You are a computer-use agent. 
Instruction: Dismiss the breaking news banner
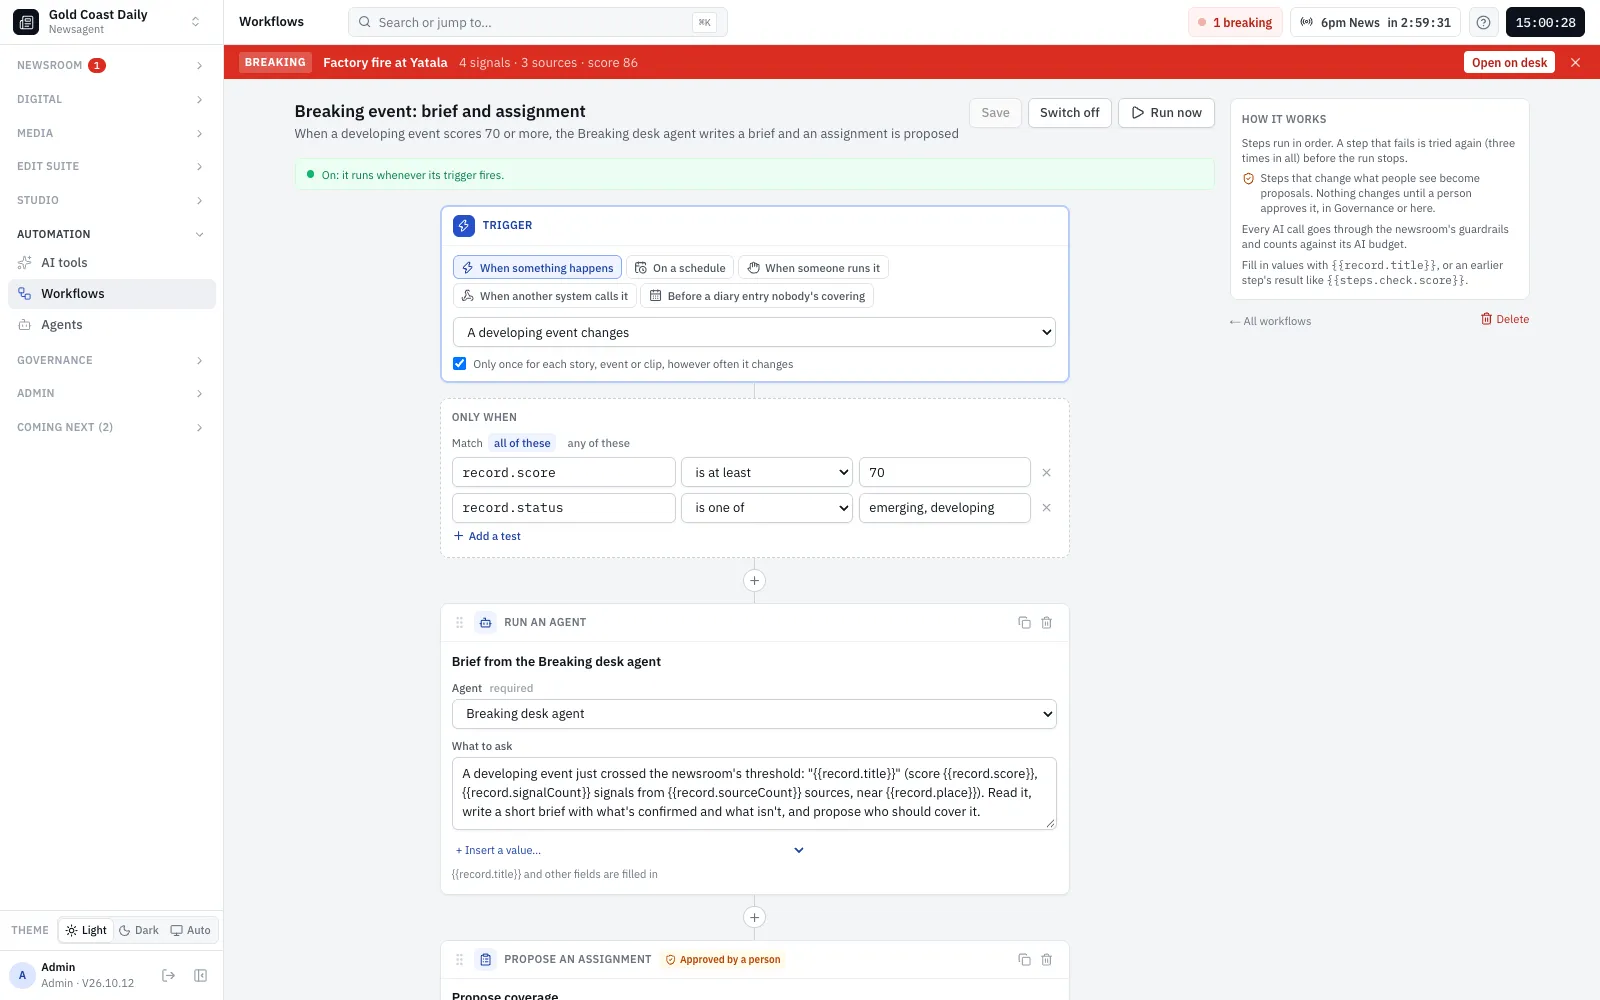click(x=1576, y=62)
